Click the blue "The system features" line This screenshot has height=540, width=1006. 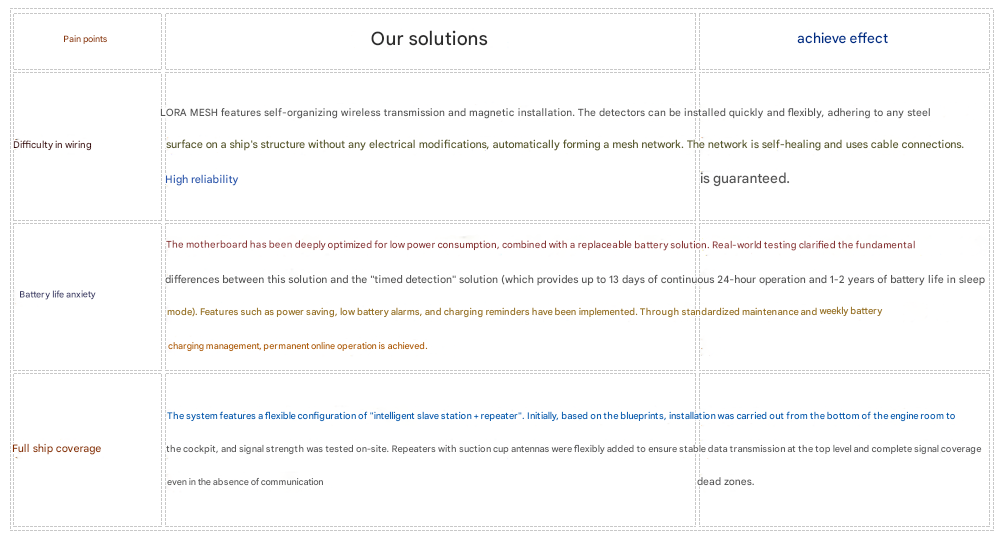point(560,416)
